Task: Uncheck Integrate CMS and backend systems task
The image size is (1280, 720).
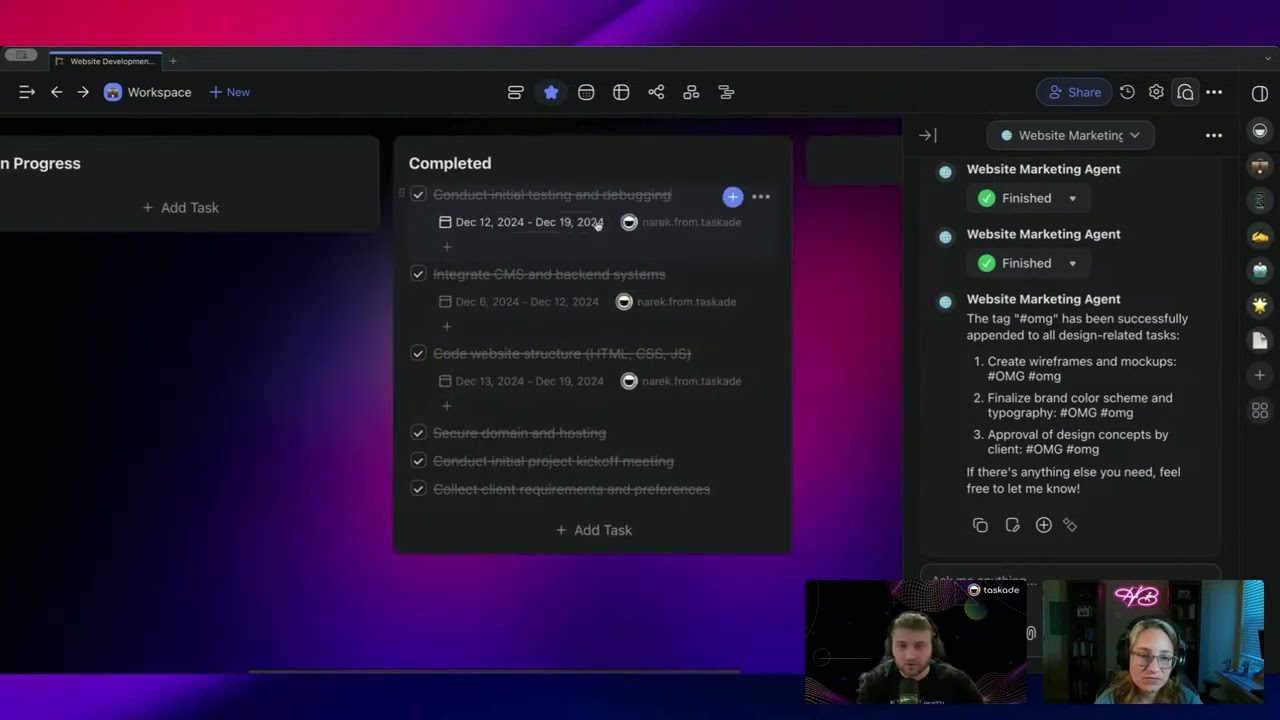Action: 418,274
